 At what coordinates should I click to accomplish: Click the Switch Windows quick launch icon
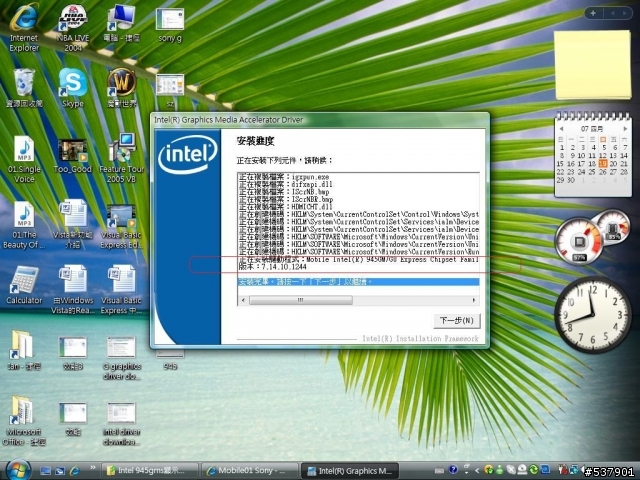click(x=60, y=471)
